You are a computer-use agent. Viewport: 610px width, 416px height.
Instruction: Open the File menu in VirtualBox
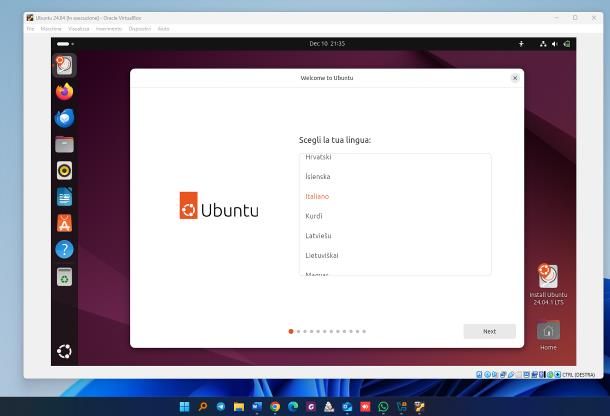click(30, 29)
